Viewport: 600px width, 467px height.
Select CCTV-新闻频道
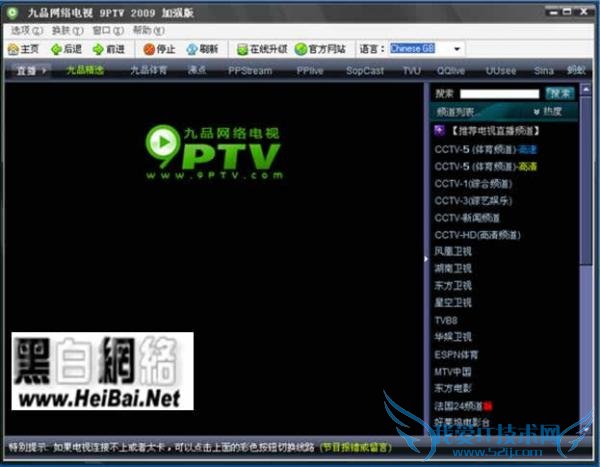click(467, 218)
